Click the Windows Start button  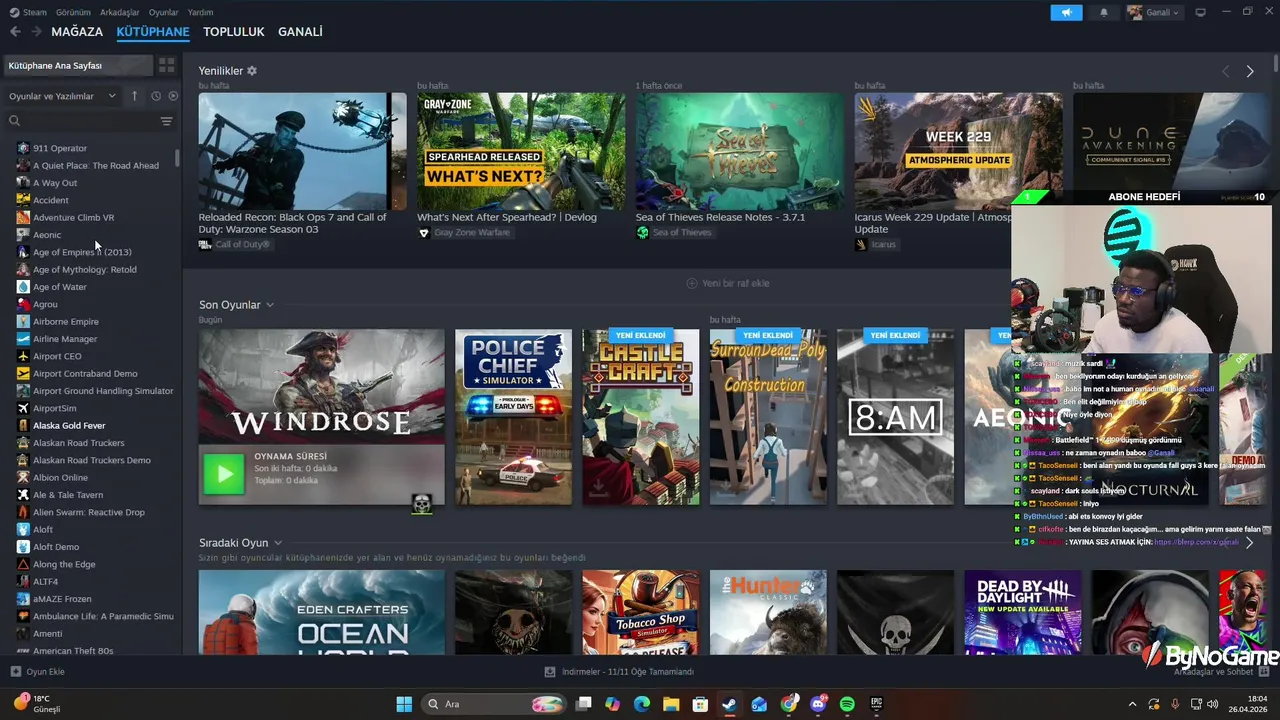(x=404, y=704)
